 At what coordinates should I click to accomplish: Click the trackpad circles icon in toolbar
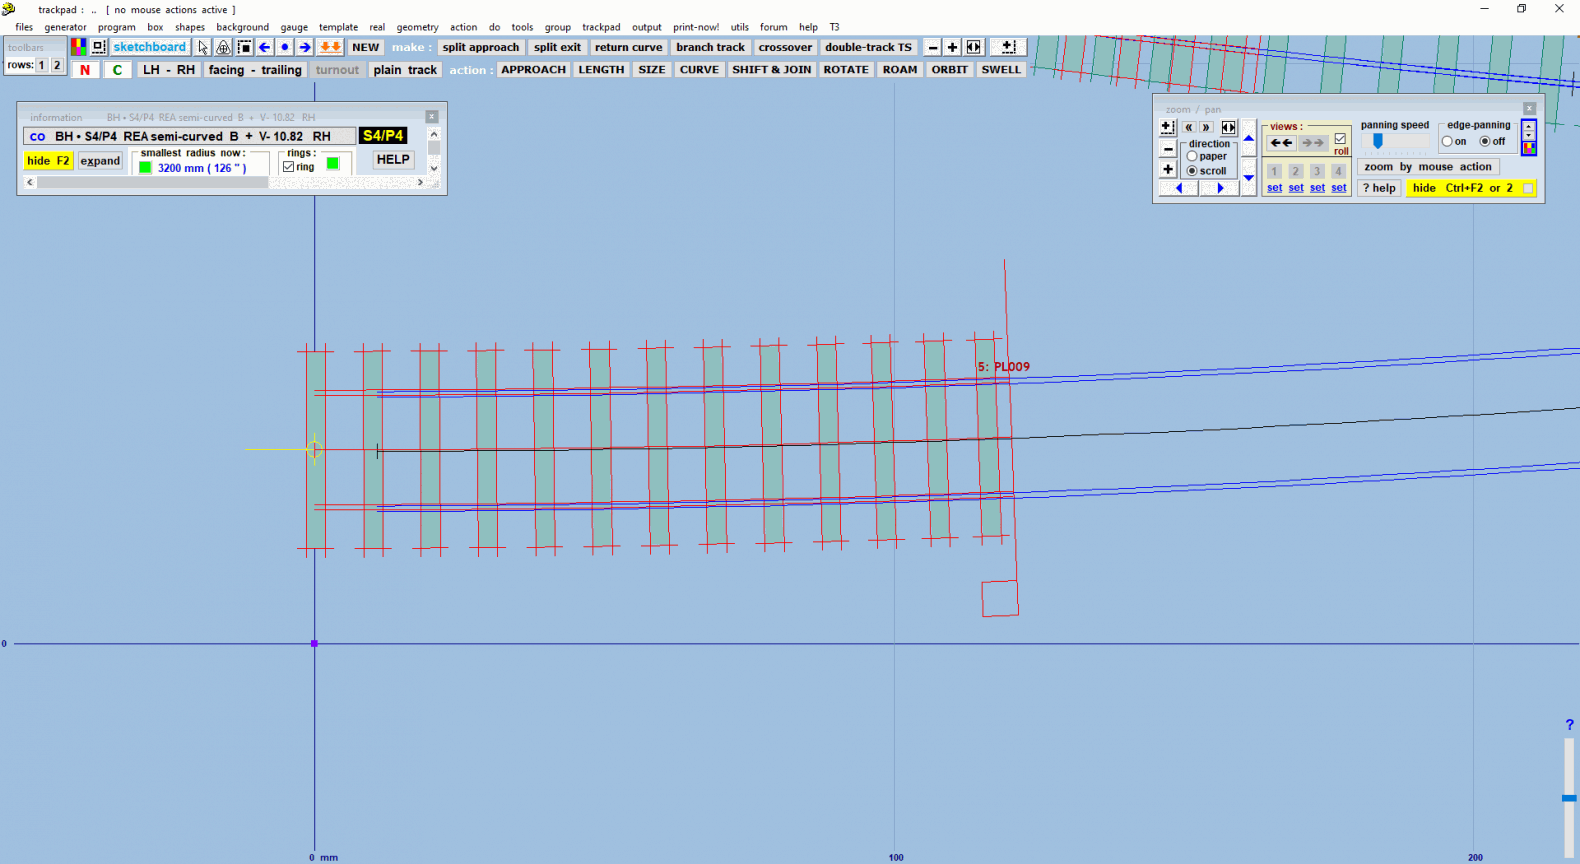(223, 47)
